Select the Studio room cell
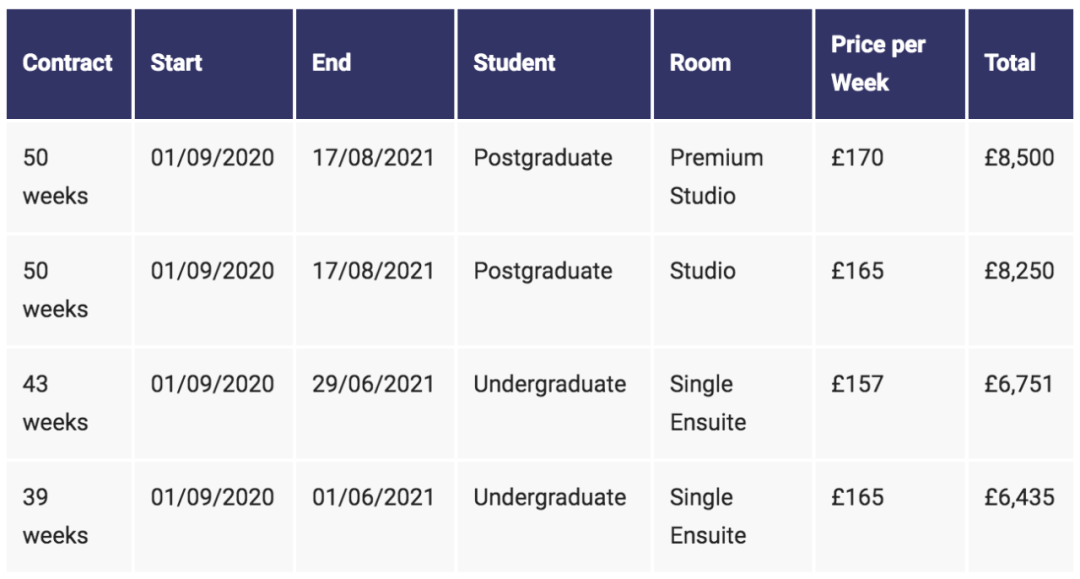Viewport: 1080px width, 579px height. tap(733, 290)
